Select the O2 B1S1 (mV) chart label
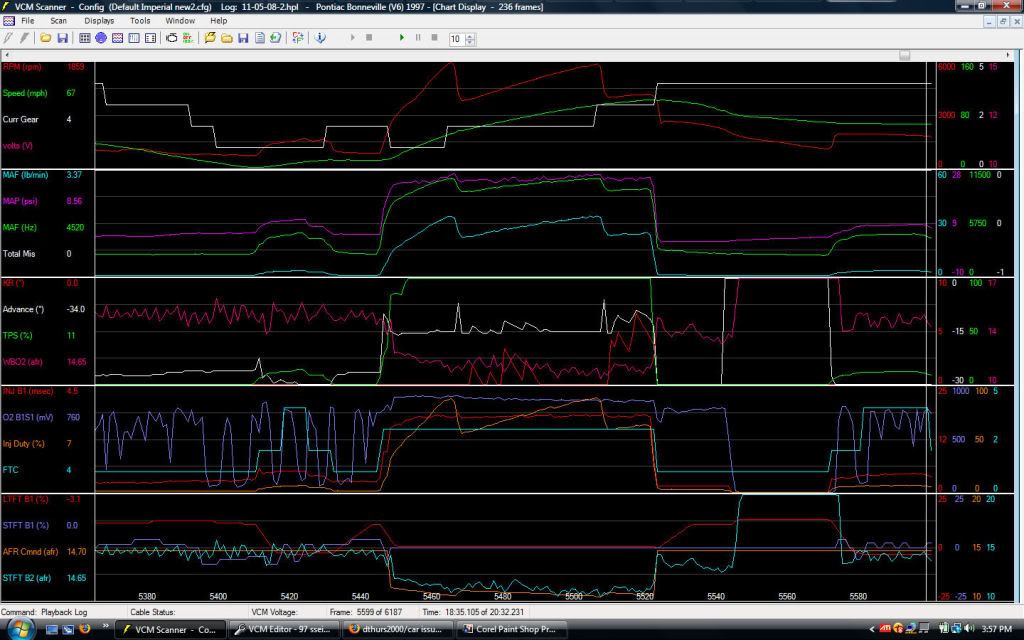Image resolution: width=1024 pixels, height=640 pixels. coord(27,417)
